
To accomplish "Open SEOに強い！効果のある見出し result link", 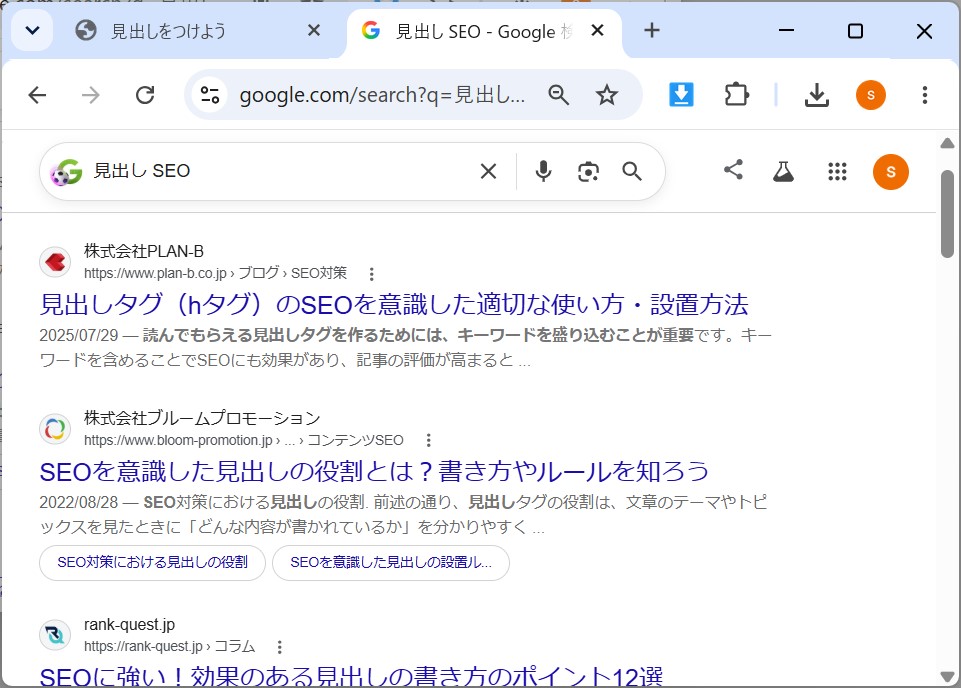I will click(351, 676).
